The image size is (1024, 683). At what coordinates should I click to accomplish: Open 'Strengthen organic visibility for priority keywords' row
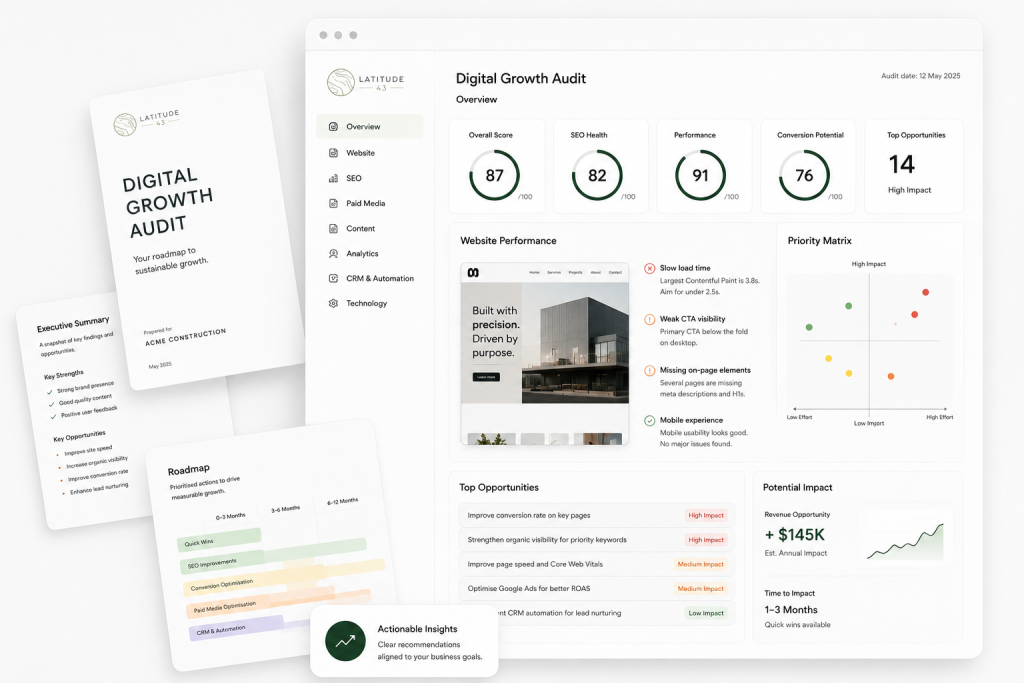pos(596,540)
